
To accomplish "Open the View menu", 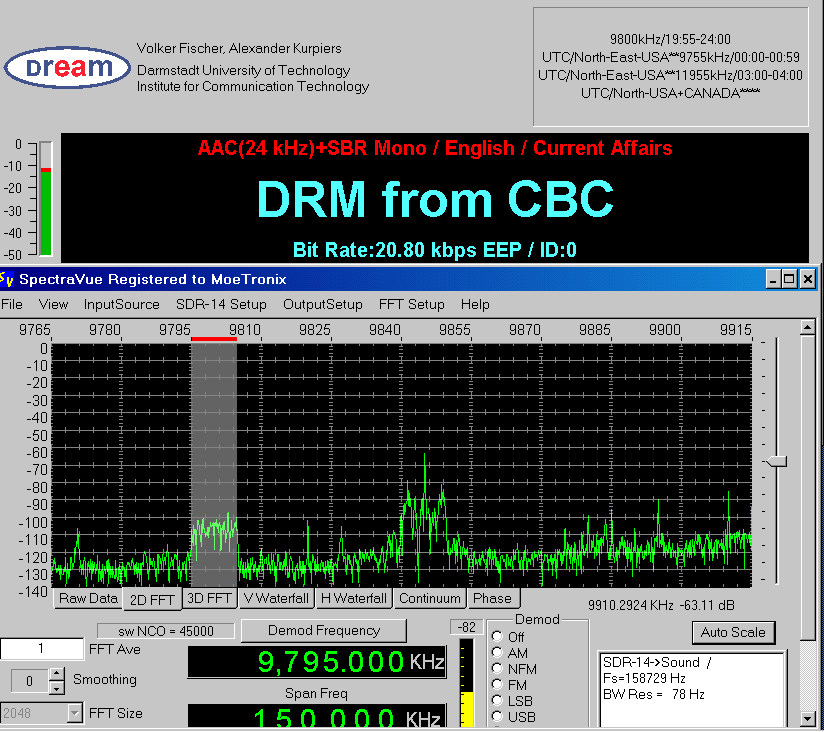I will 53,304.
